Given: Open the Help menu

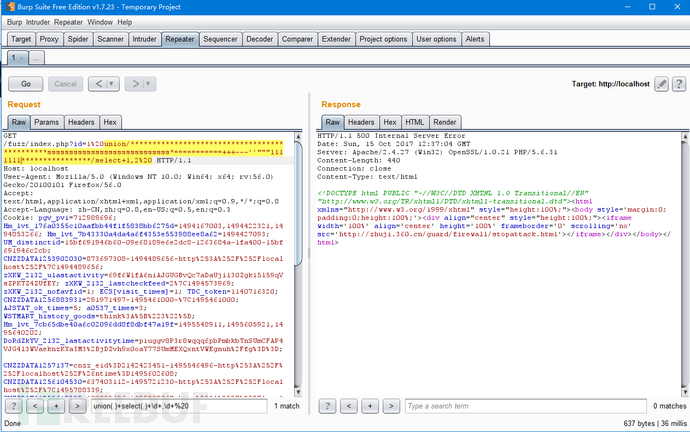Looking at the screenshot, I should 125,22.
